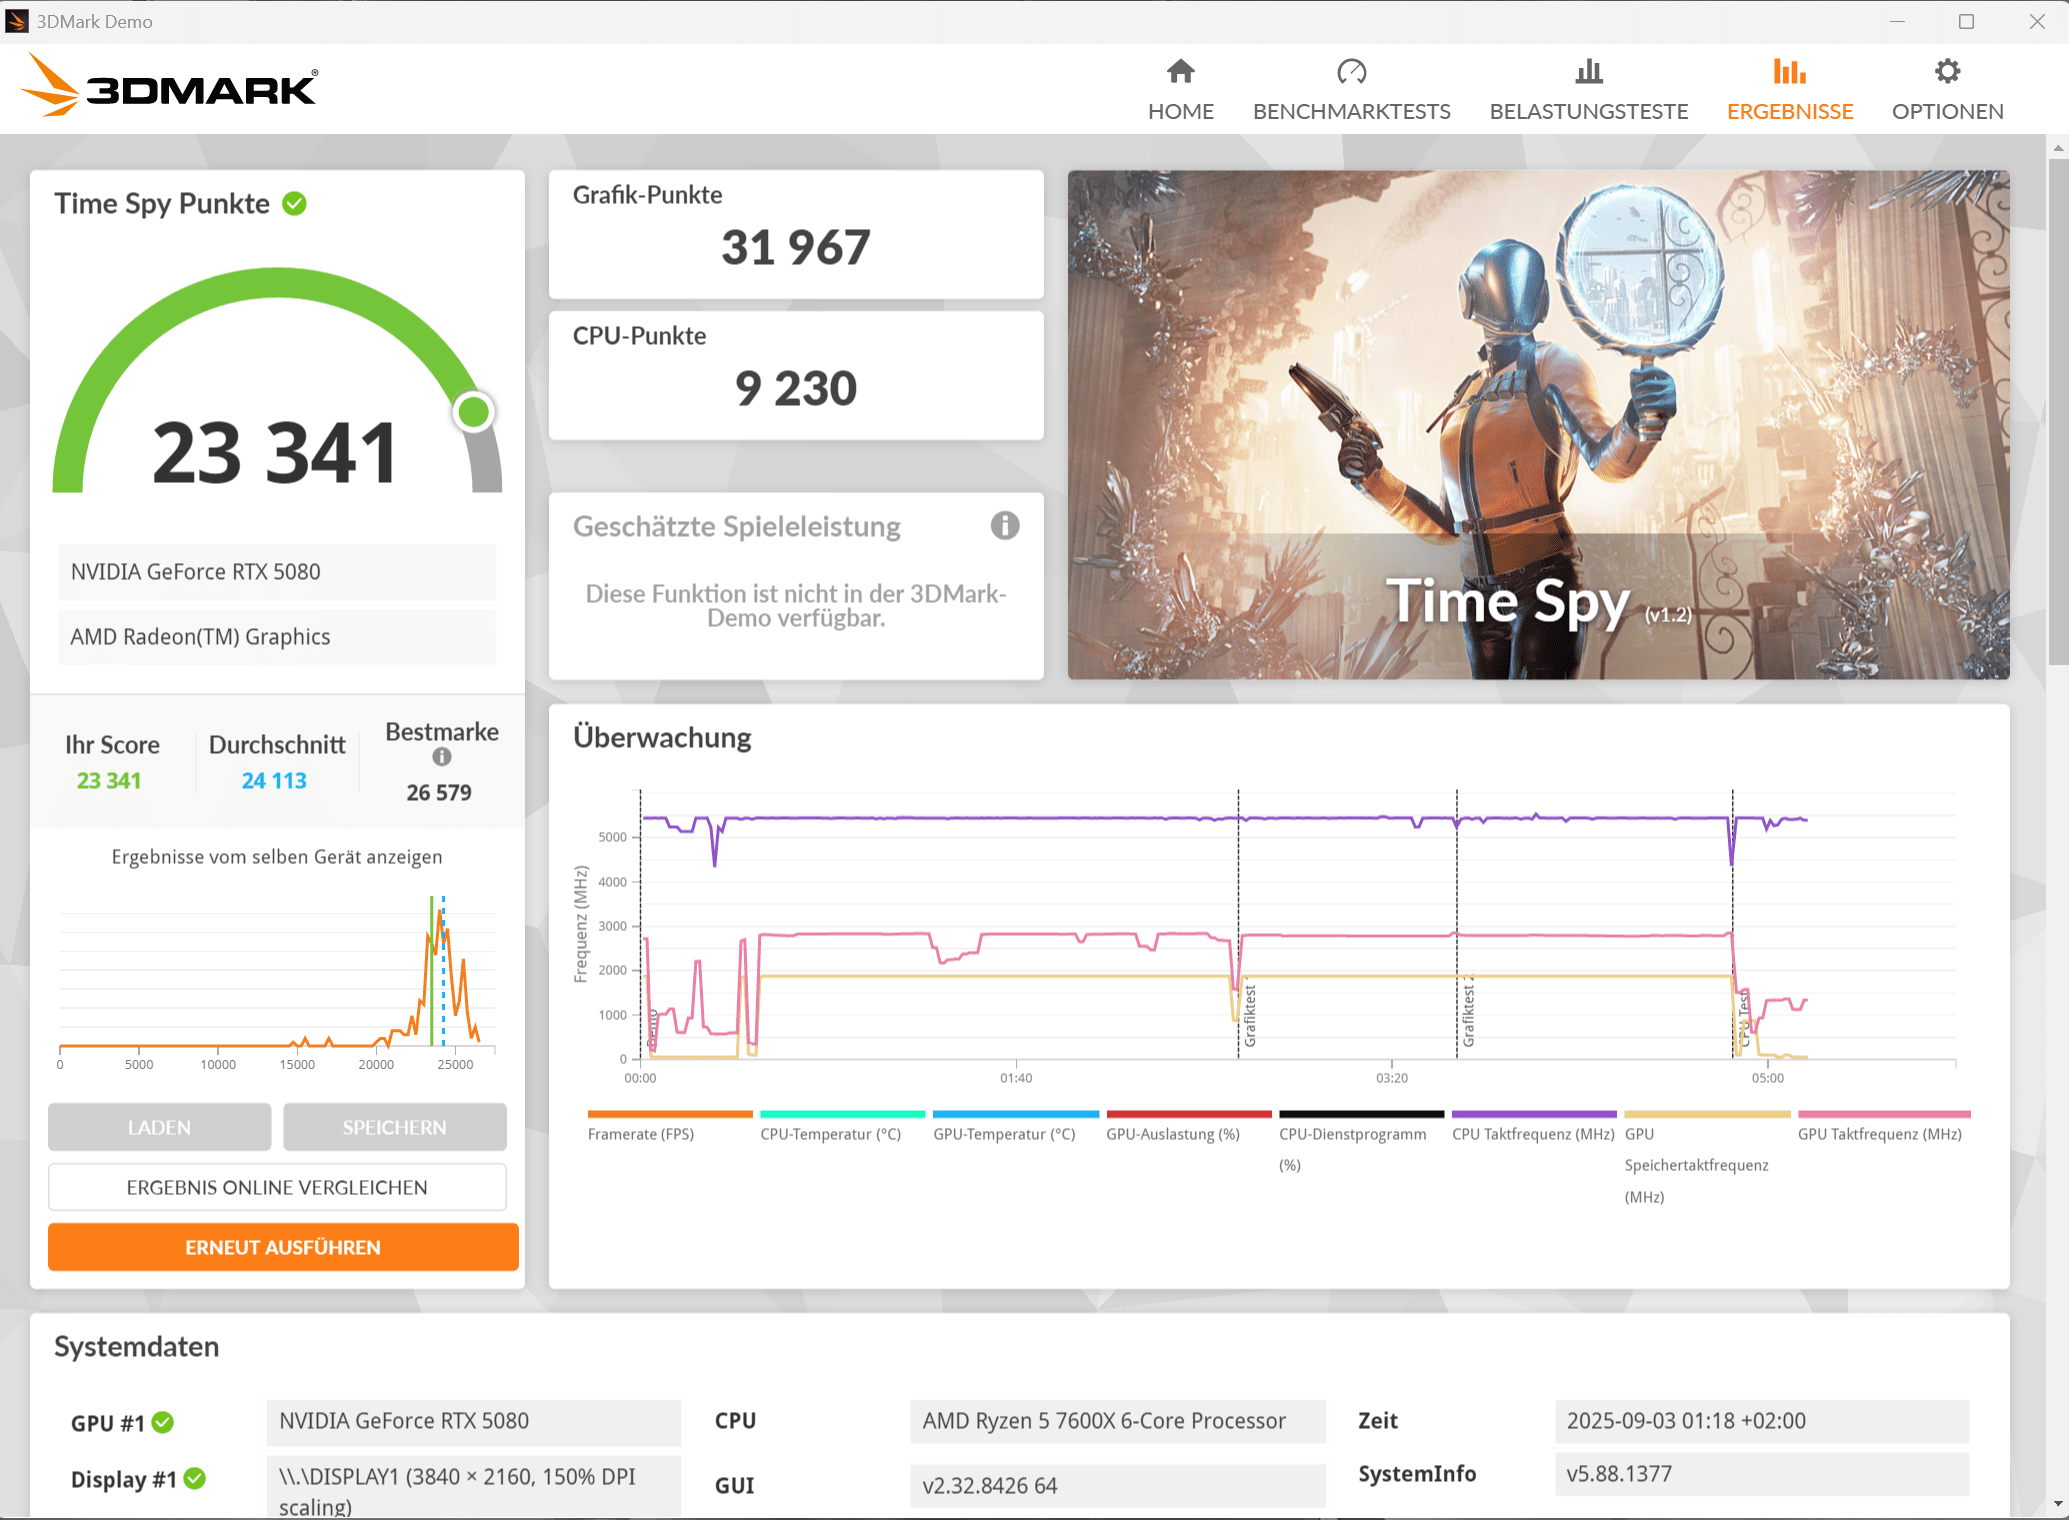Click the info icon under Bestmarke
This screenshot has width=2069, height=1520.
441,757
